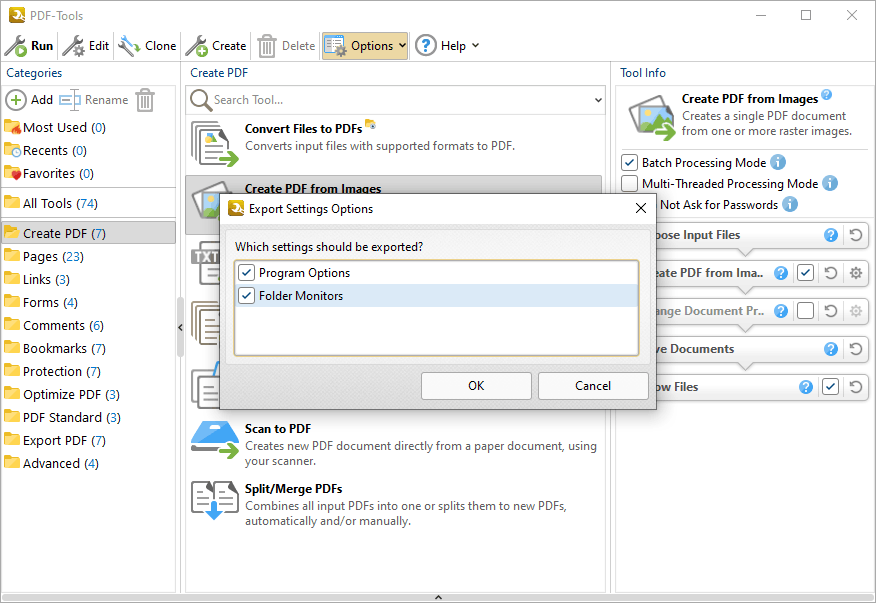Select Pages (23) category
The image size is (876, 603).
tap(44, 257)
